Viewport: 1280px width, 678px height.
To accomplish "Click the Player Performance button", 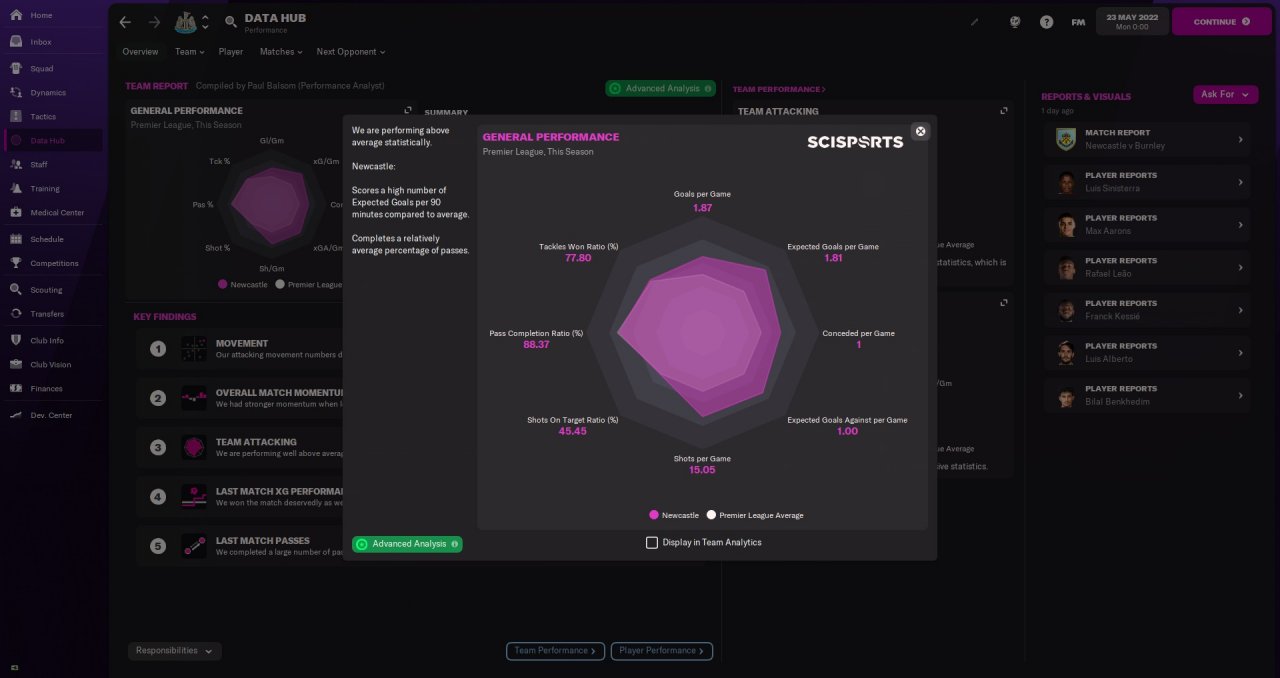I will click(x=662, y=651).
